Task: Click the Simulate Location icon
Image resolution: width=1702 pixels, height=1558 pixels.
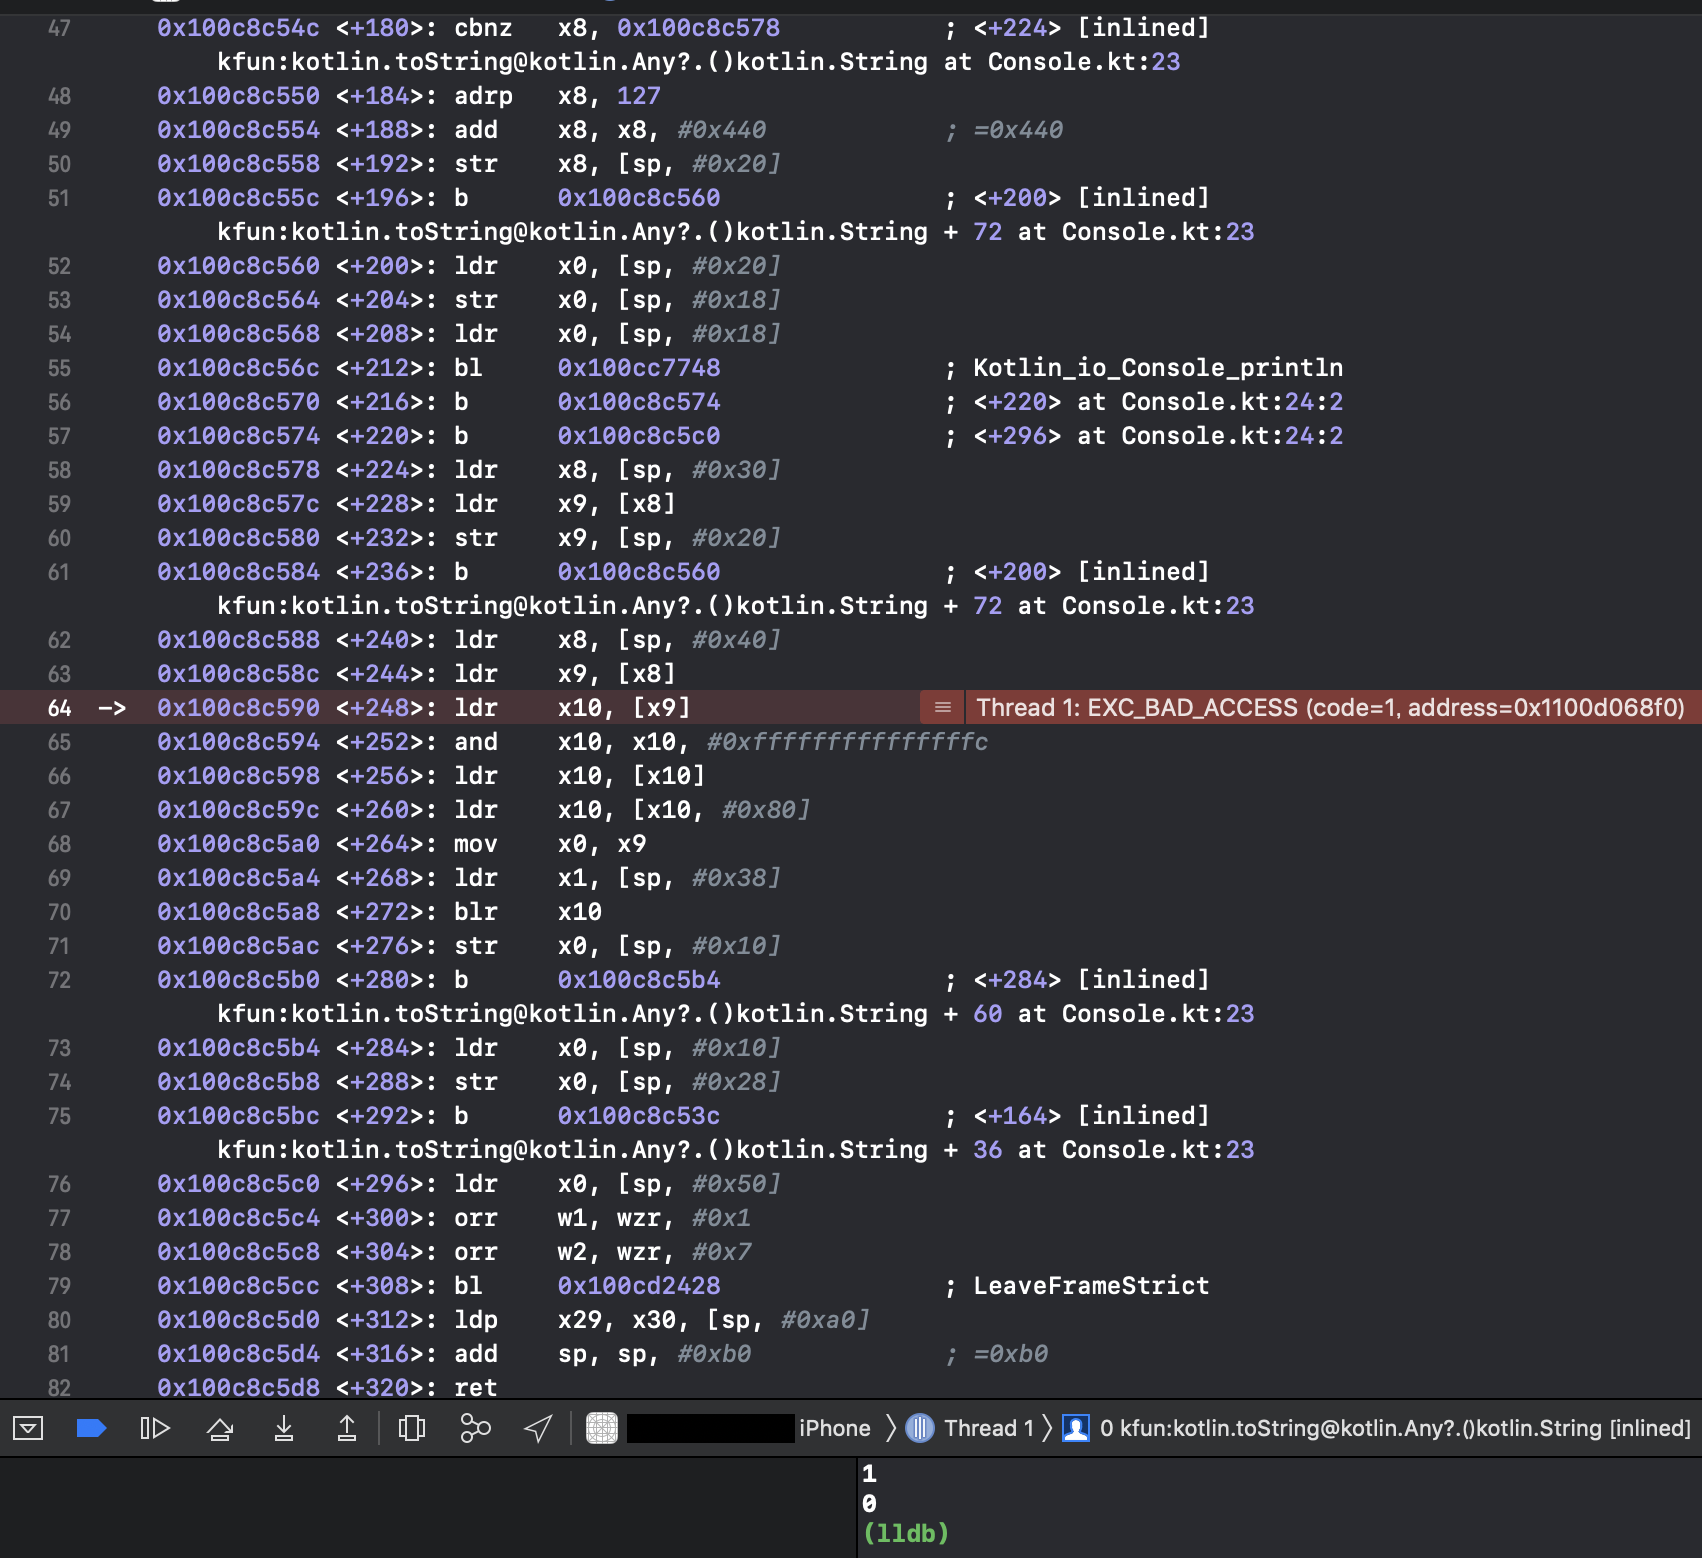Action: 537,1428
